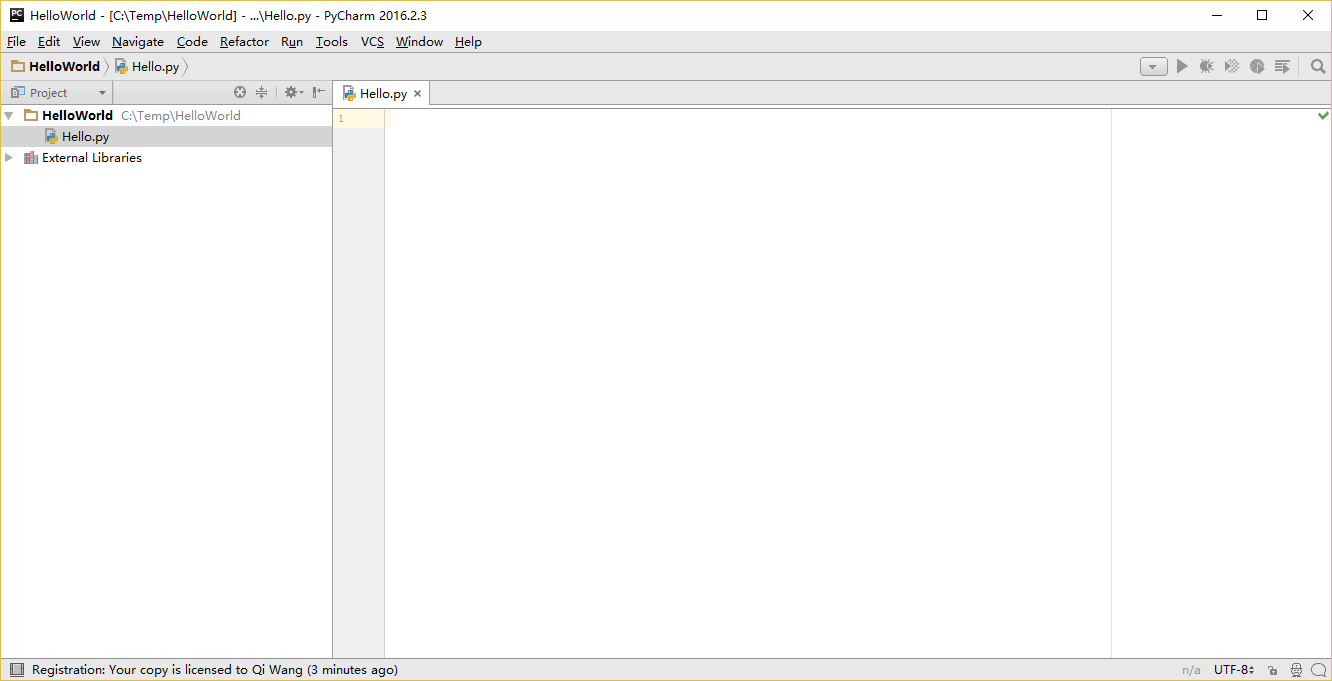Open the File menu
The image size is (1332, 681).
point(16,41)
